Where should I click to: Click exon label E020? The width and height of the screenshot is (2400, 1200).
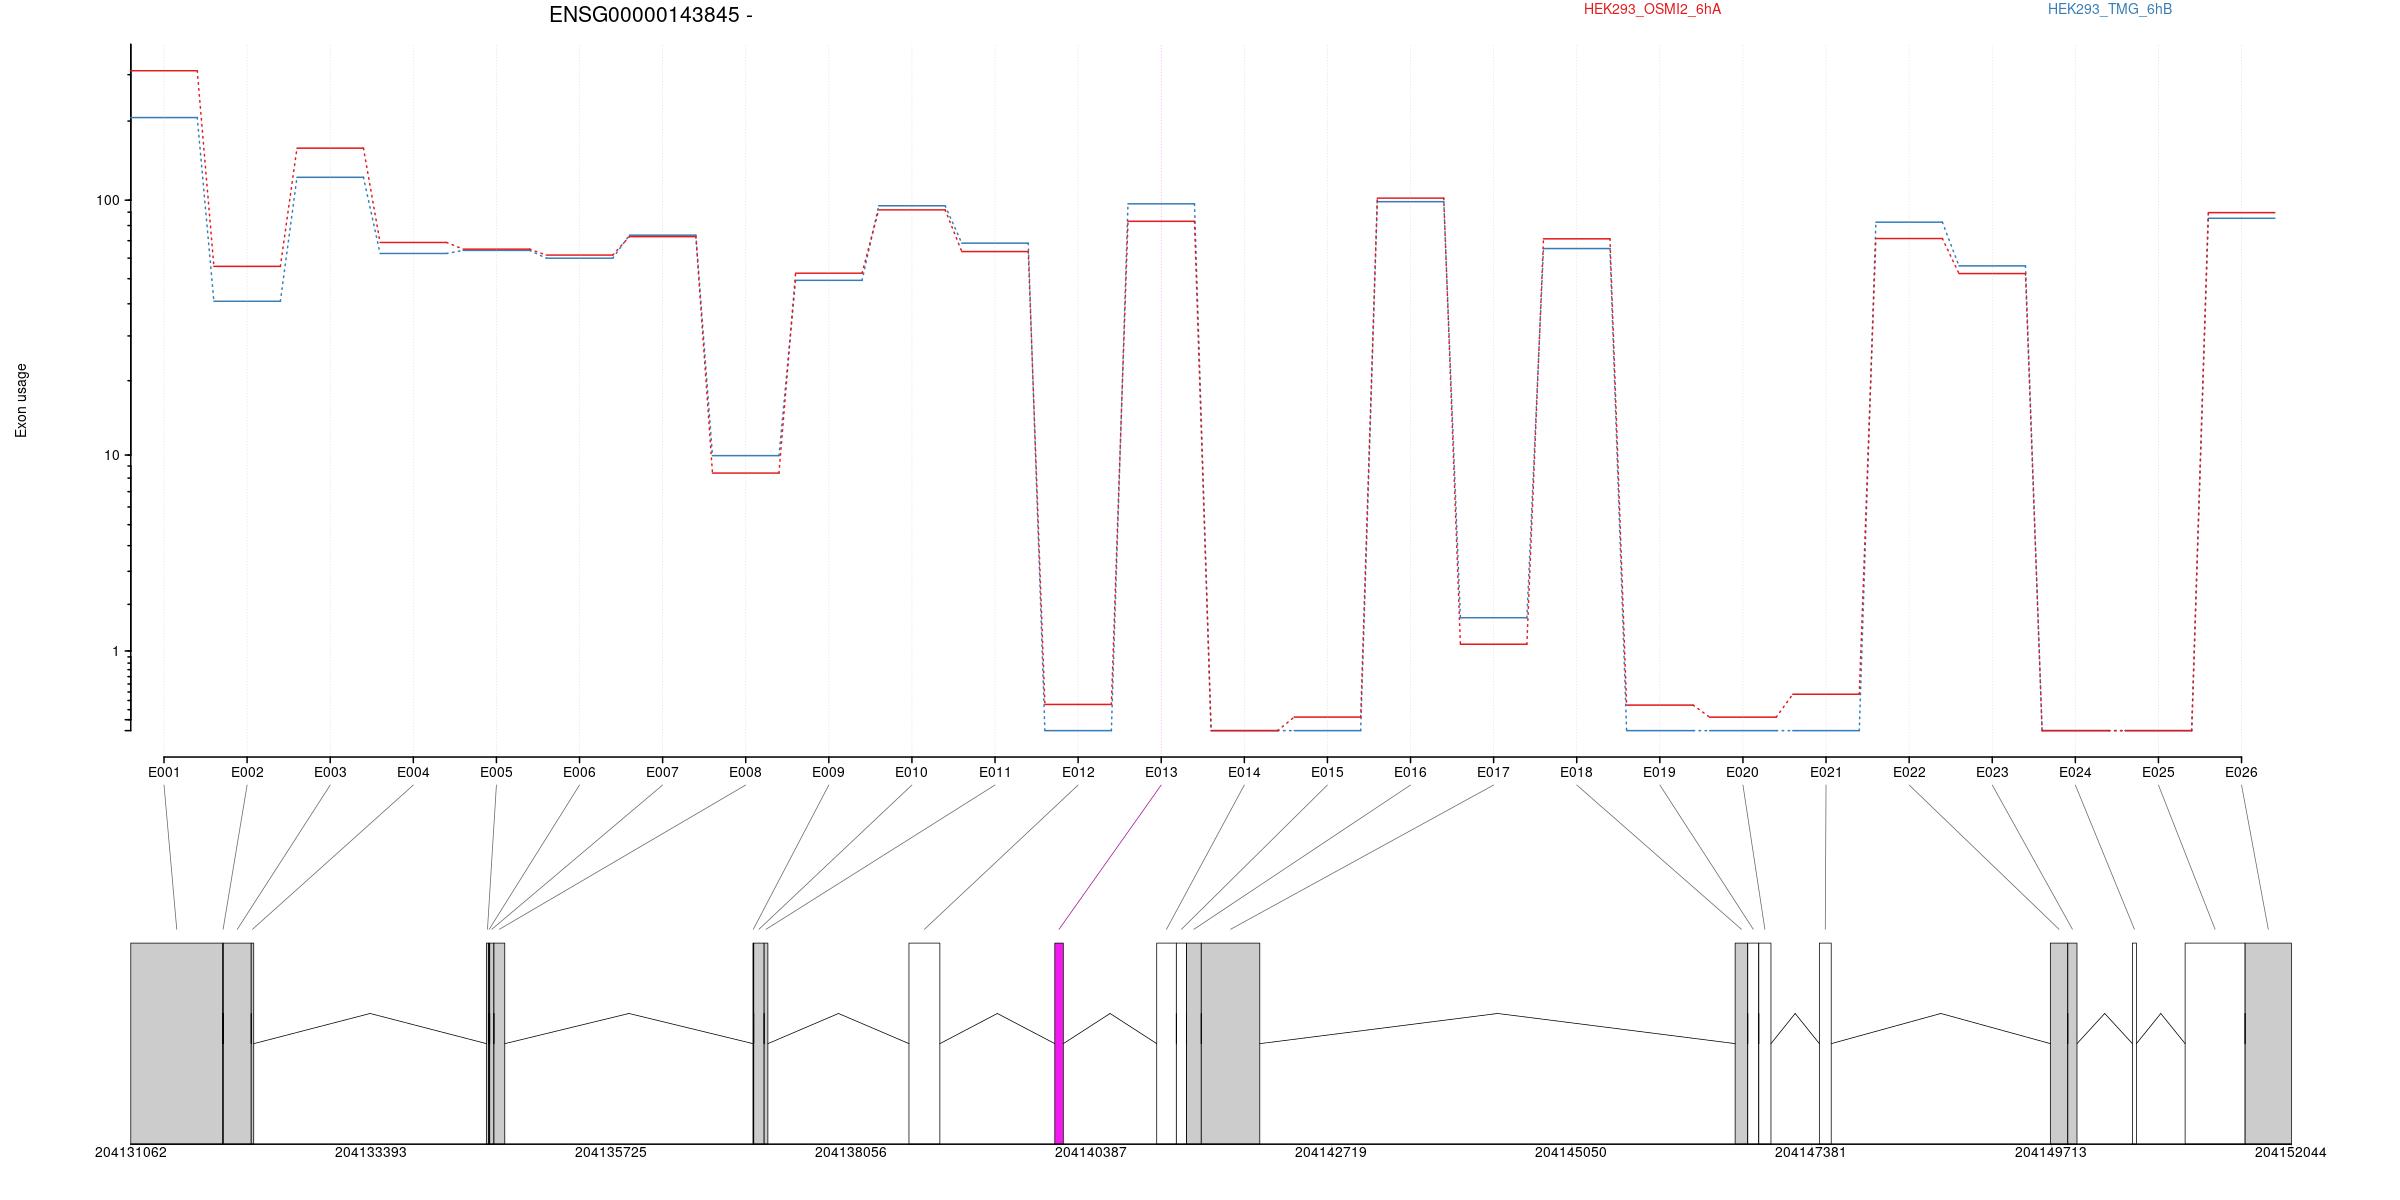(x=1742, y=772)
